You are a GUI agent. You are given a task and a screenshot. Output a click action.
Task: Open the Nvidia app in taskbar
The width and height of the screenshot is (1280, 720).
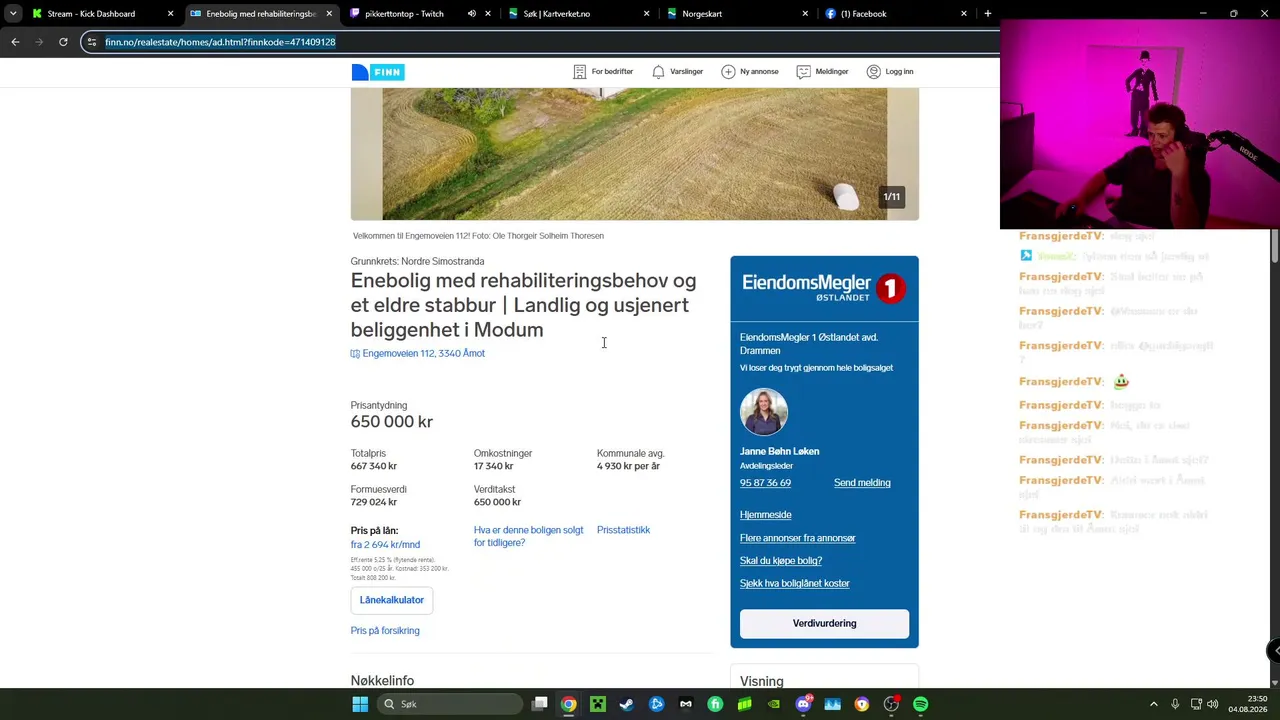[x=774, y=704]
